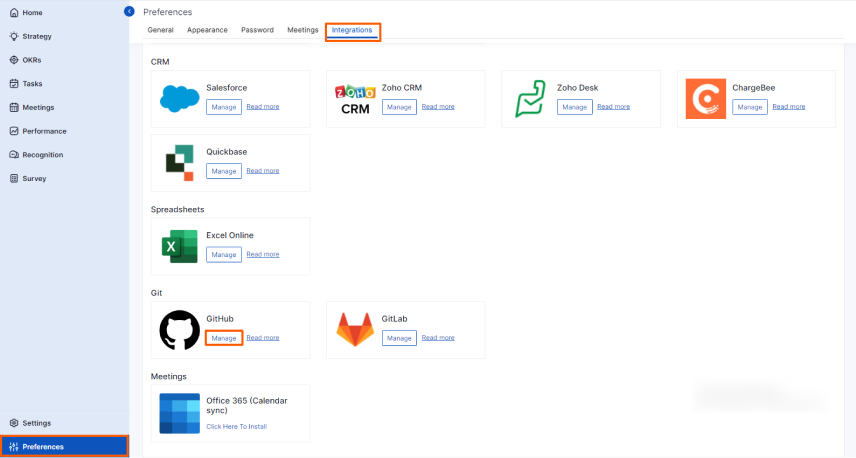Read more about ChargeBee

(x=789, y=106)
